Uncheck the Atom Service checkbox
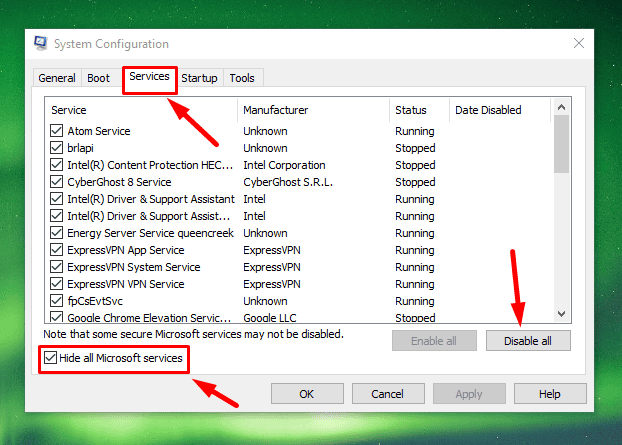 [56, 130]
